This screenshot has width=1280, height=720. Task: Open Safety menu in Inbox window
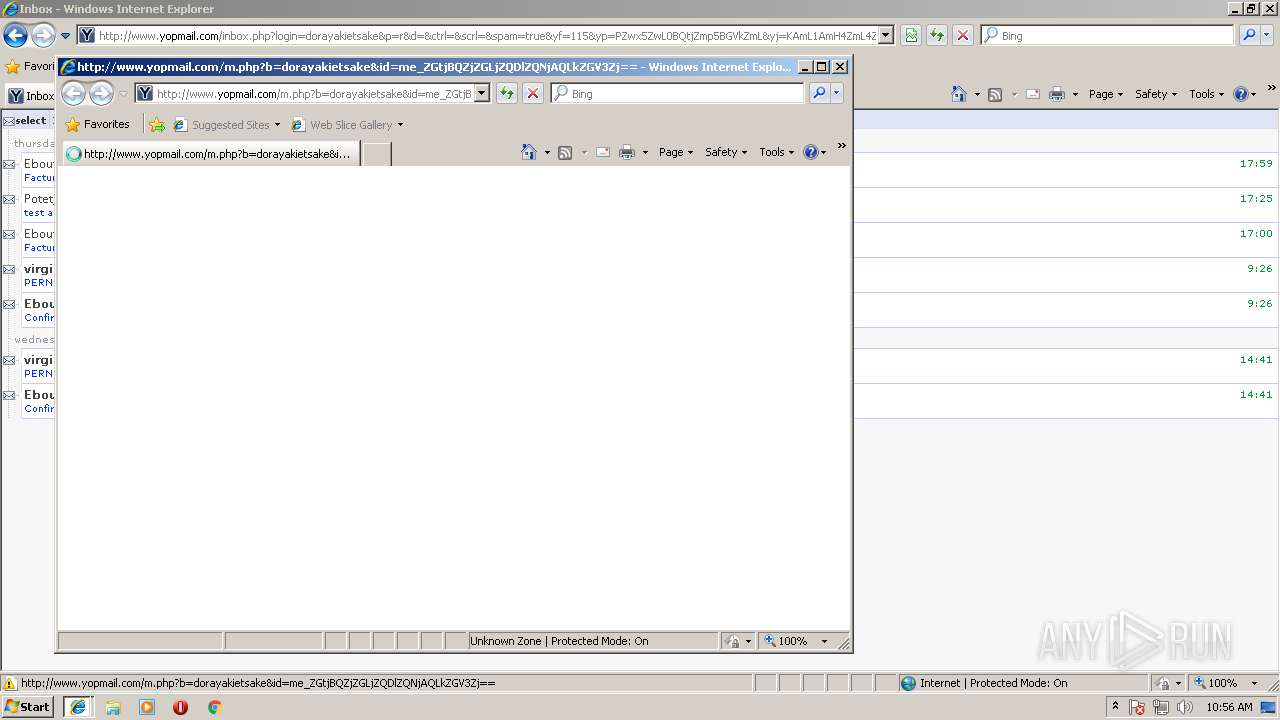1156,94
